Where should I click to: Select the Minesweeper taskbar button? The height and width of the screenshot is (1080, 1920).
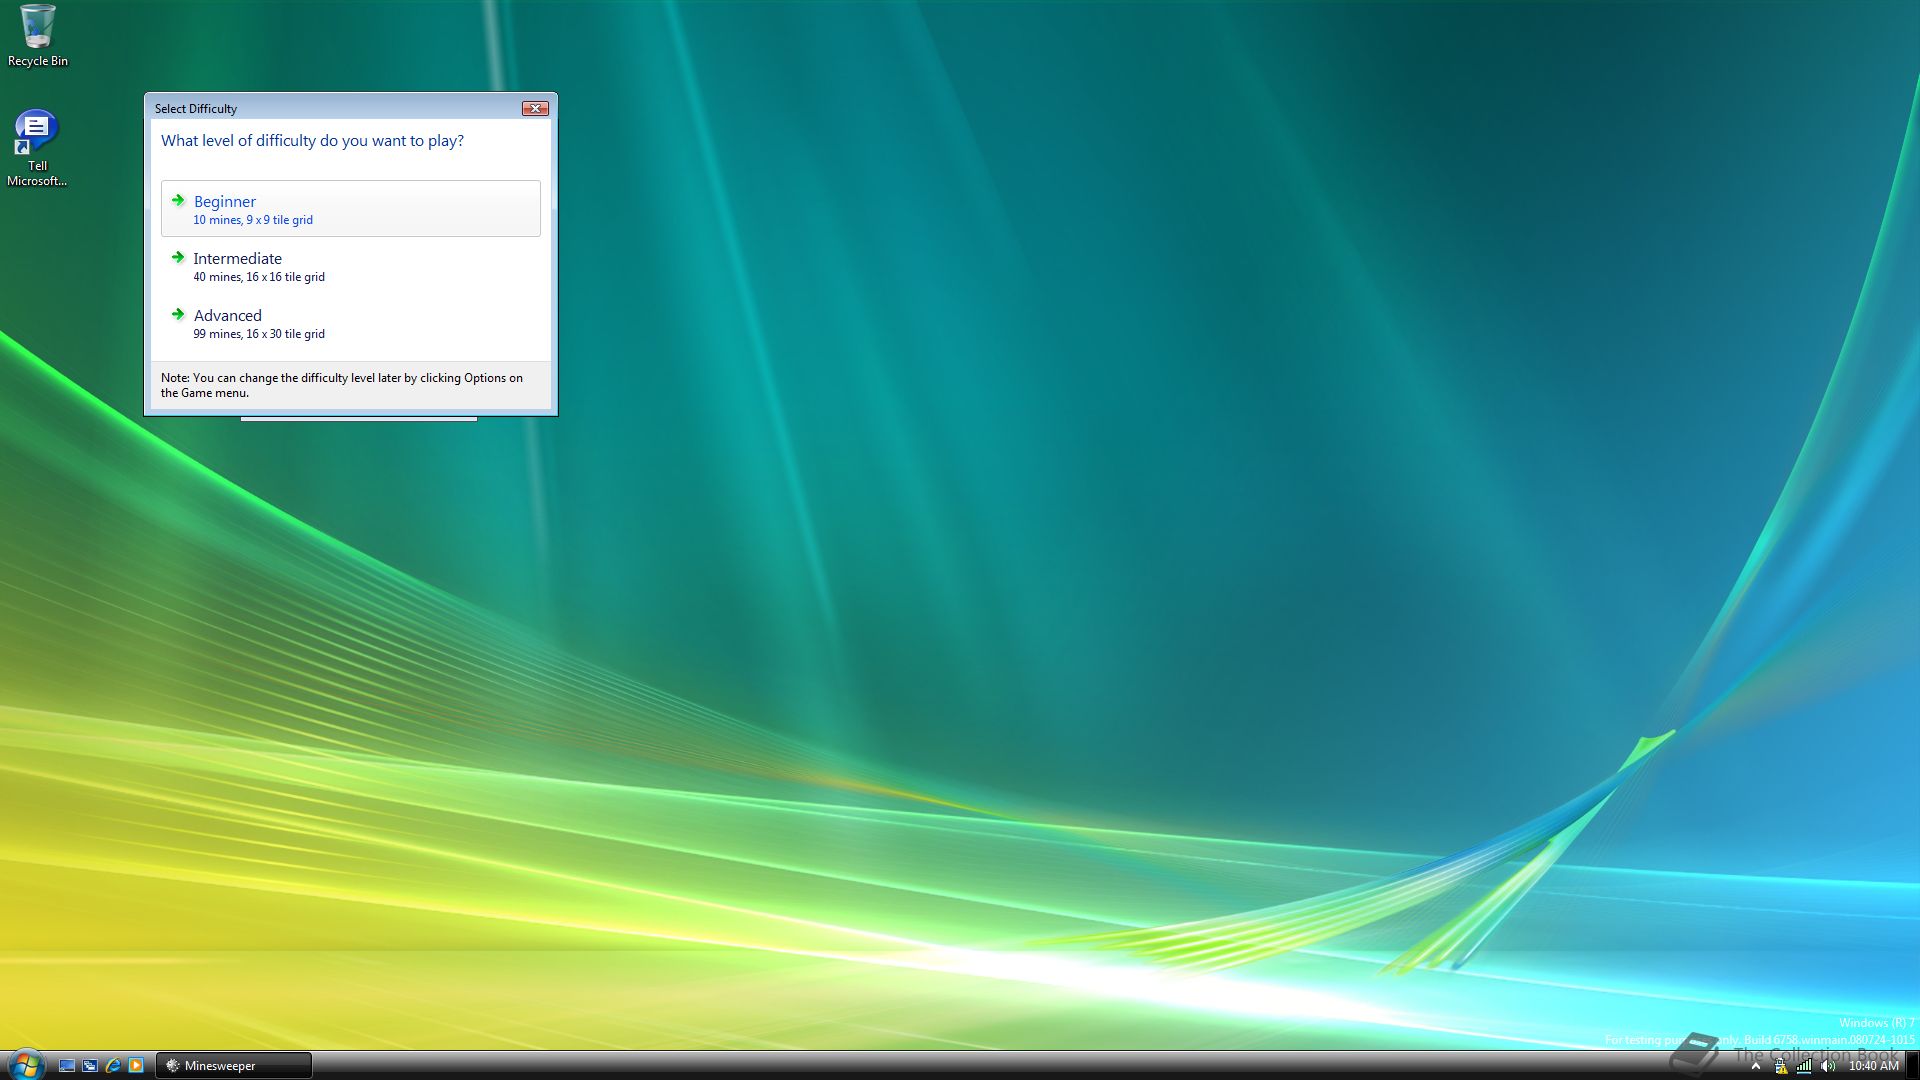[234, 1066]
